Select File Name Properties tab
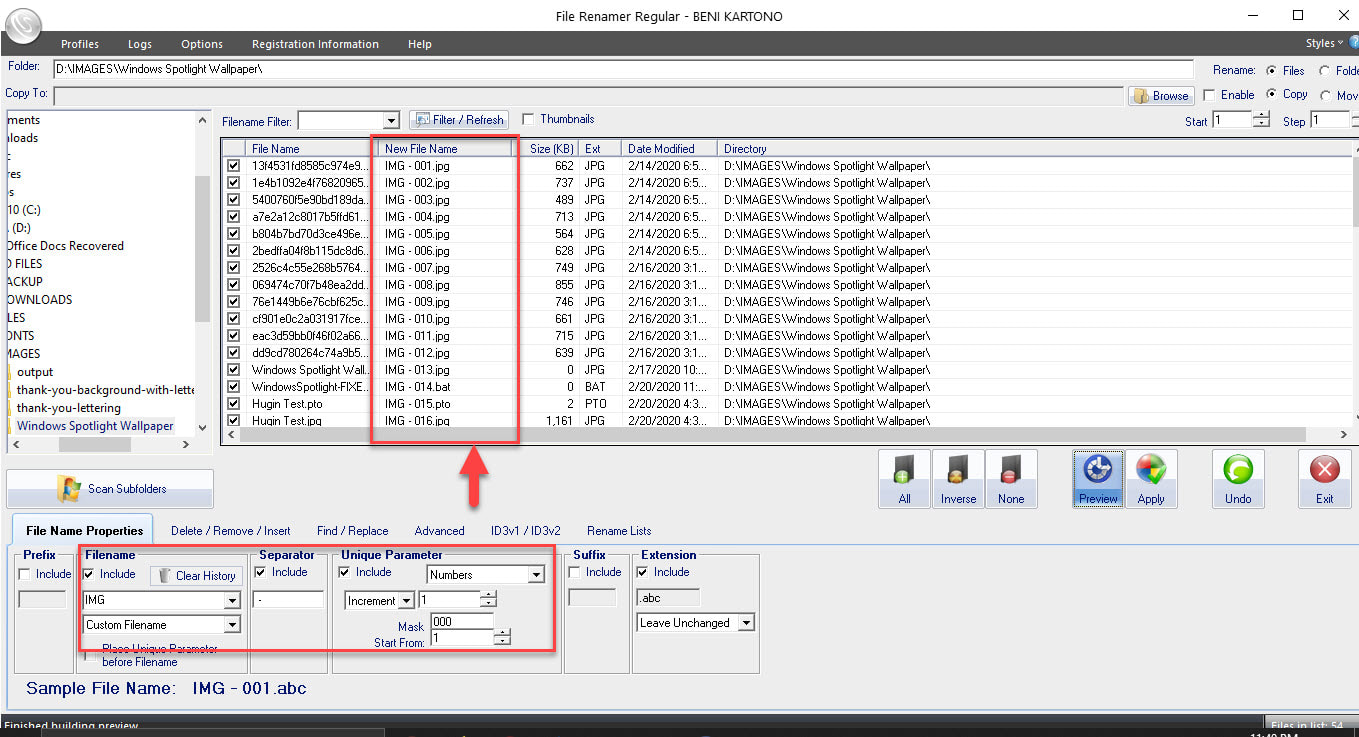 pyautogui.click(x=85, y=531)
